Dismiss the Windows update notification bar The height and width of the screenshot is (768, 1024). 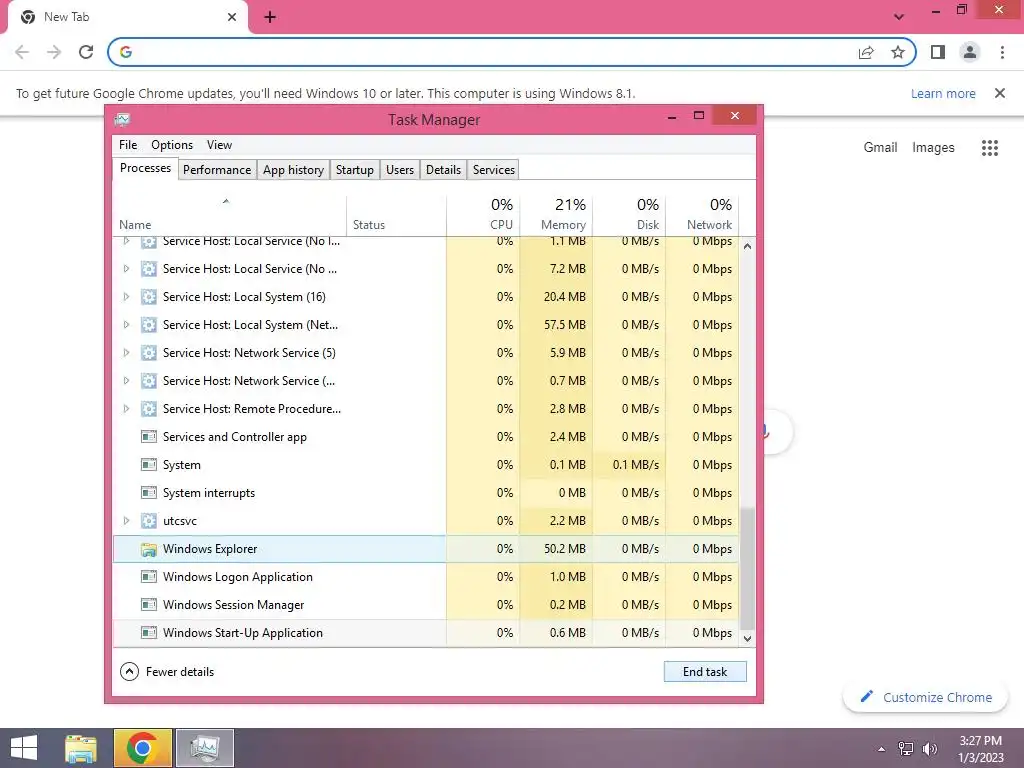[999, 93]
